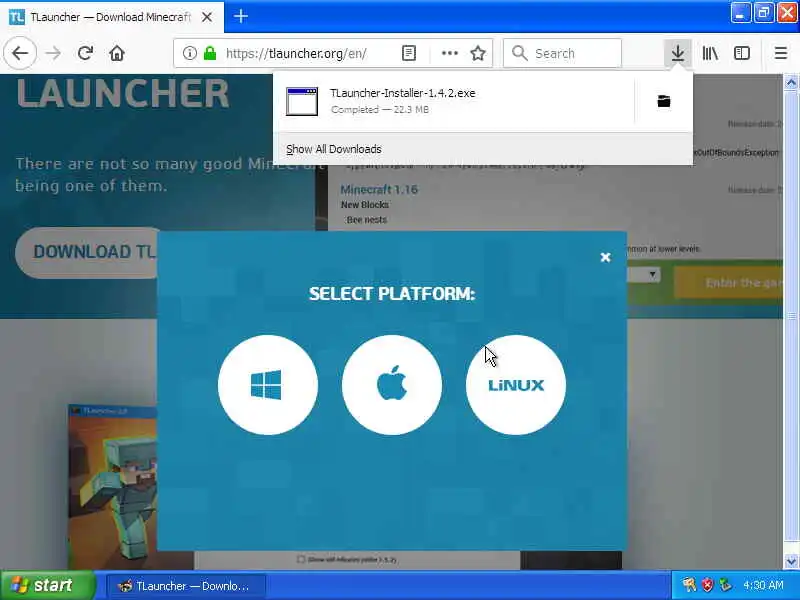Click the green secure connection padlock

(210, 53)
